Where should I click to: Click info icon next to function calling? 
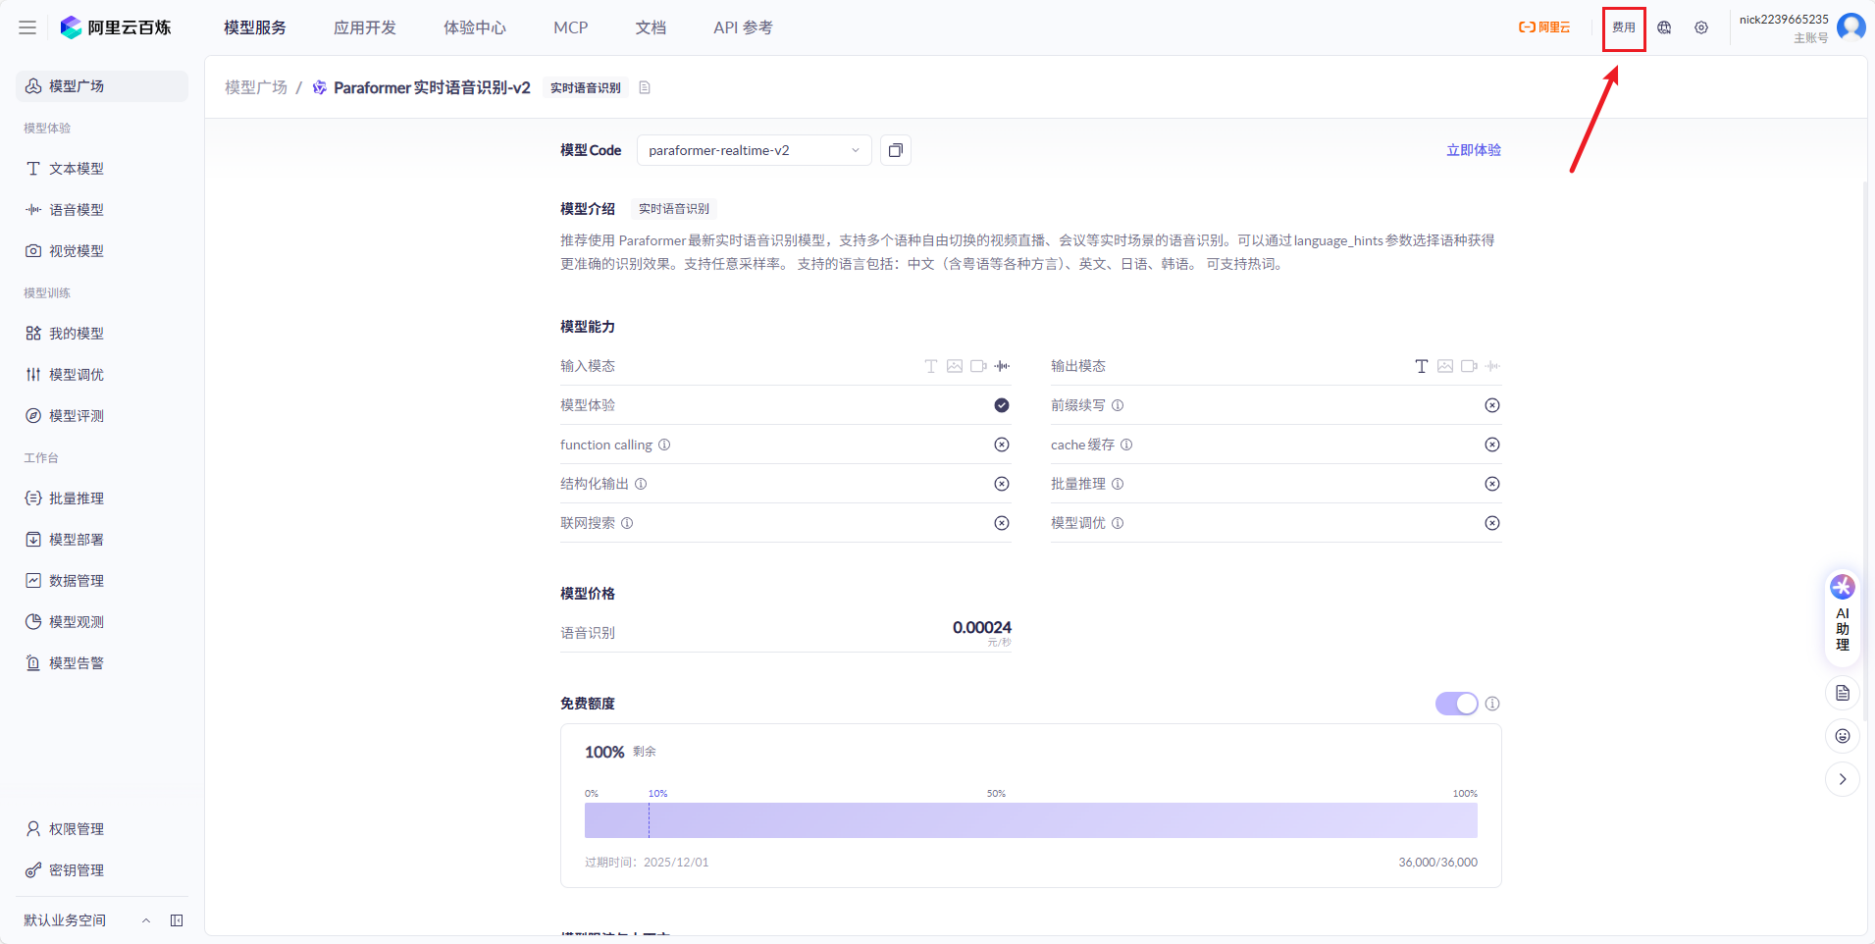pyautogui.click(x=664, y=445)
